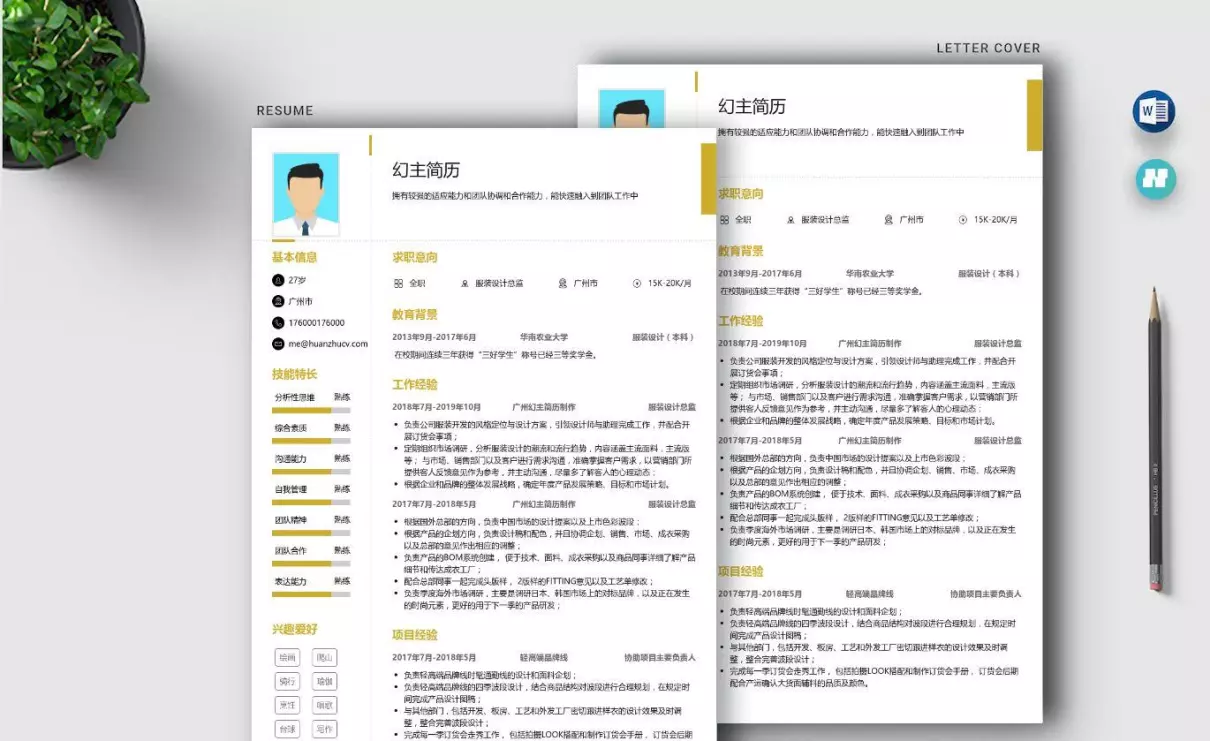Click the person icon beside 服装设计总监 on the front resume
1210x741 pixels.
click(x=465, y=283)
